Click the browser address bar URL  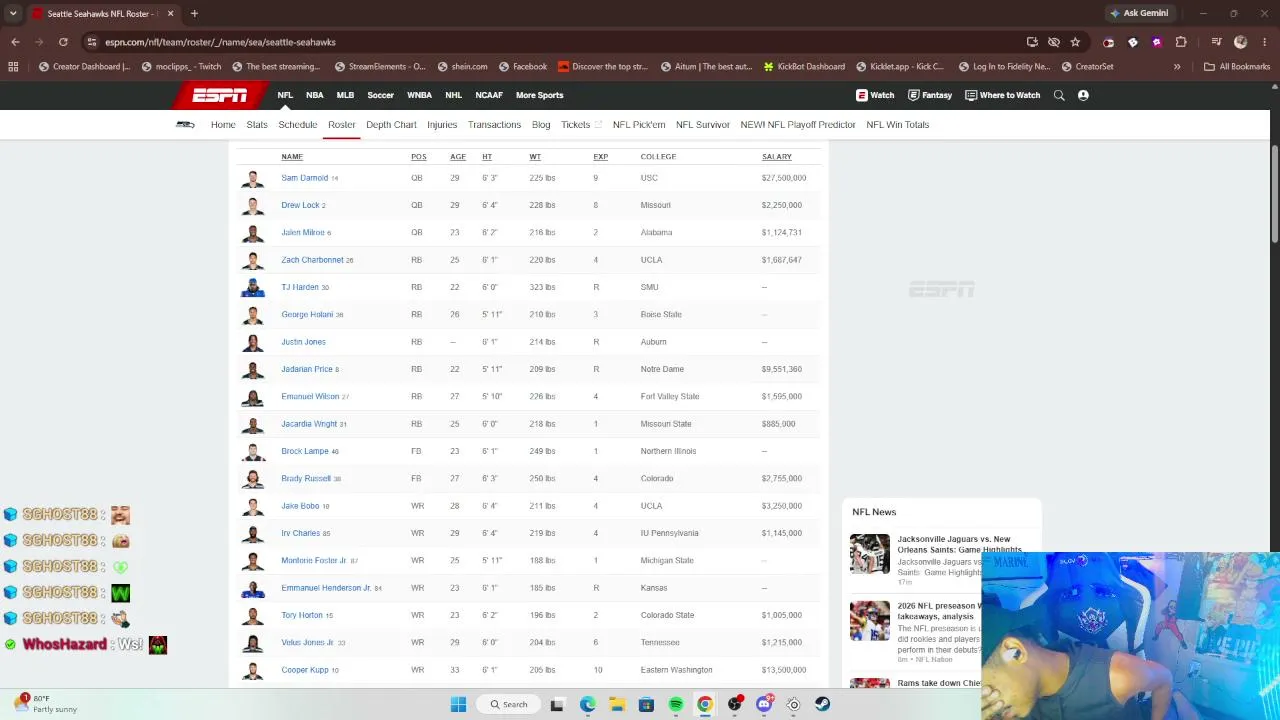point(220,42)
